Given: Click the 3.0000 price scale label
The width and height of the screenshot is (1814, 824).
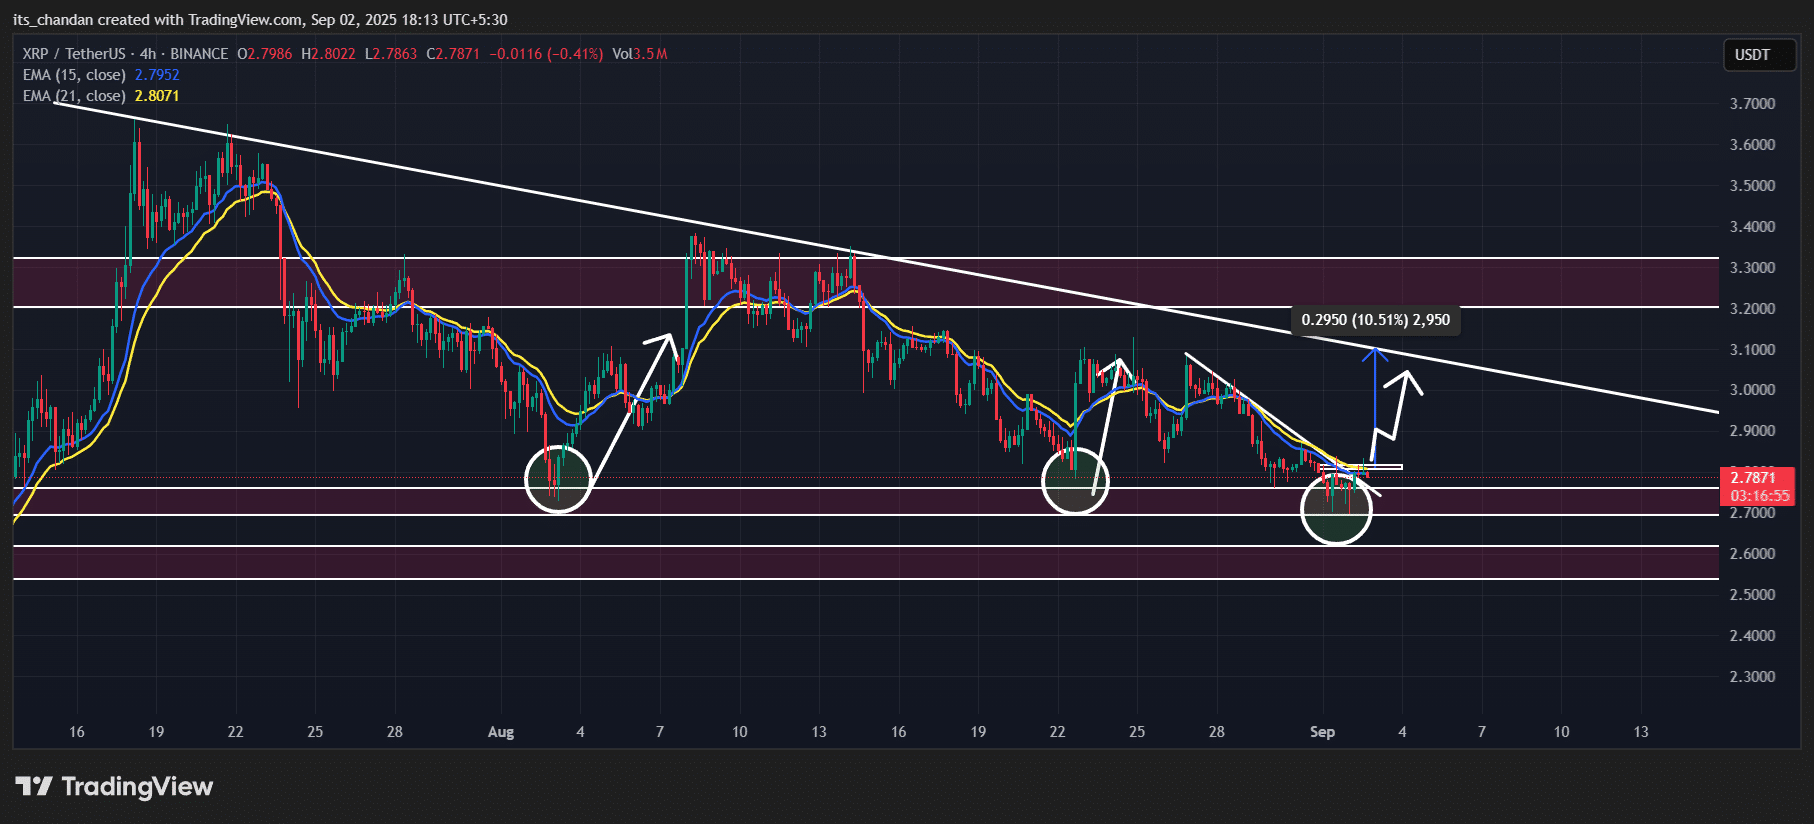Looking at the screenshot, I should tap(1752, 390).
